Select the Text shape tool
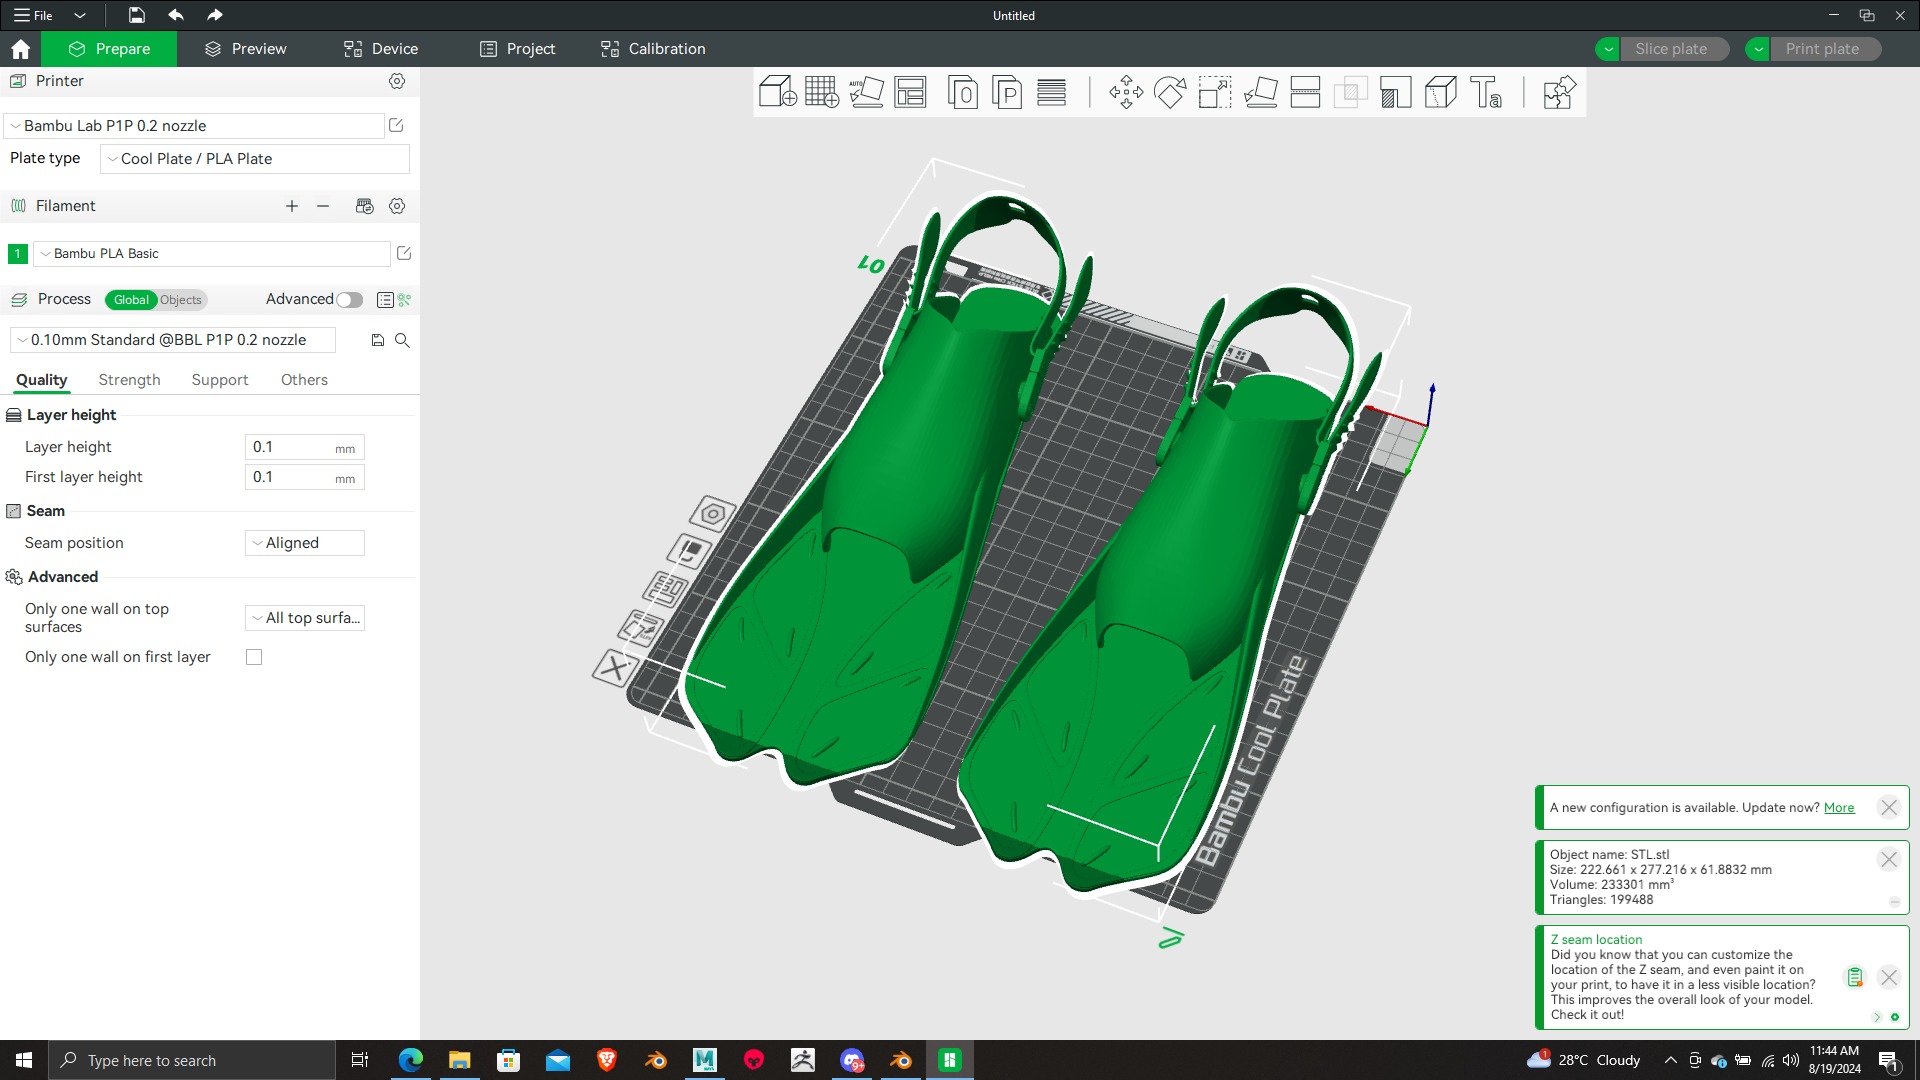 pos(1486,92)
